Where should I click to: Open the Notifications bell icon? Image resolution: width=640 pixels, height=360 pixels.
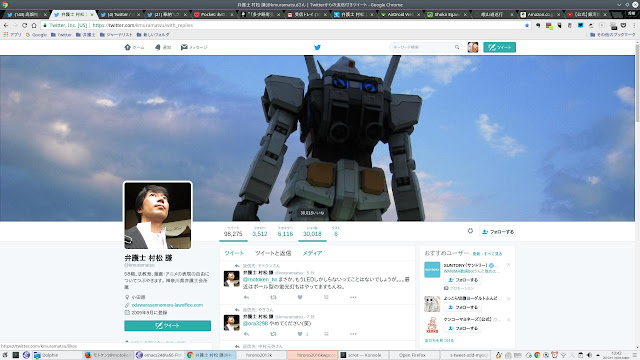click(158, 47)
